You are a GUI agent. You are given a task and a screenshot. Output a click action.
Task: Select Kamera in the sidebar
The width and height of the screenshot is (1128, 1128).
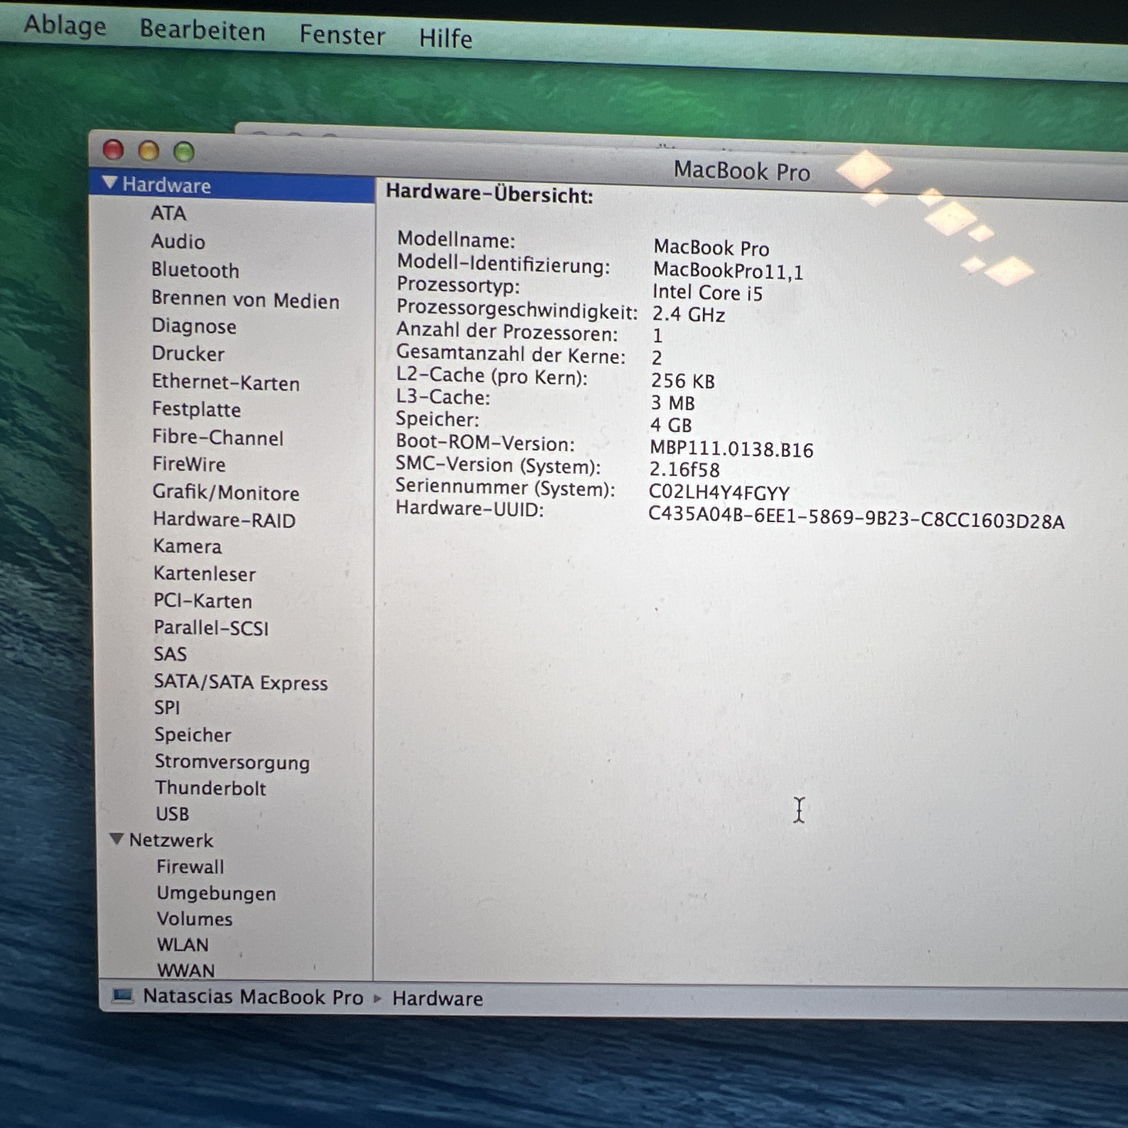pyautogui.click(x=187, y=546)
